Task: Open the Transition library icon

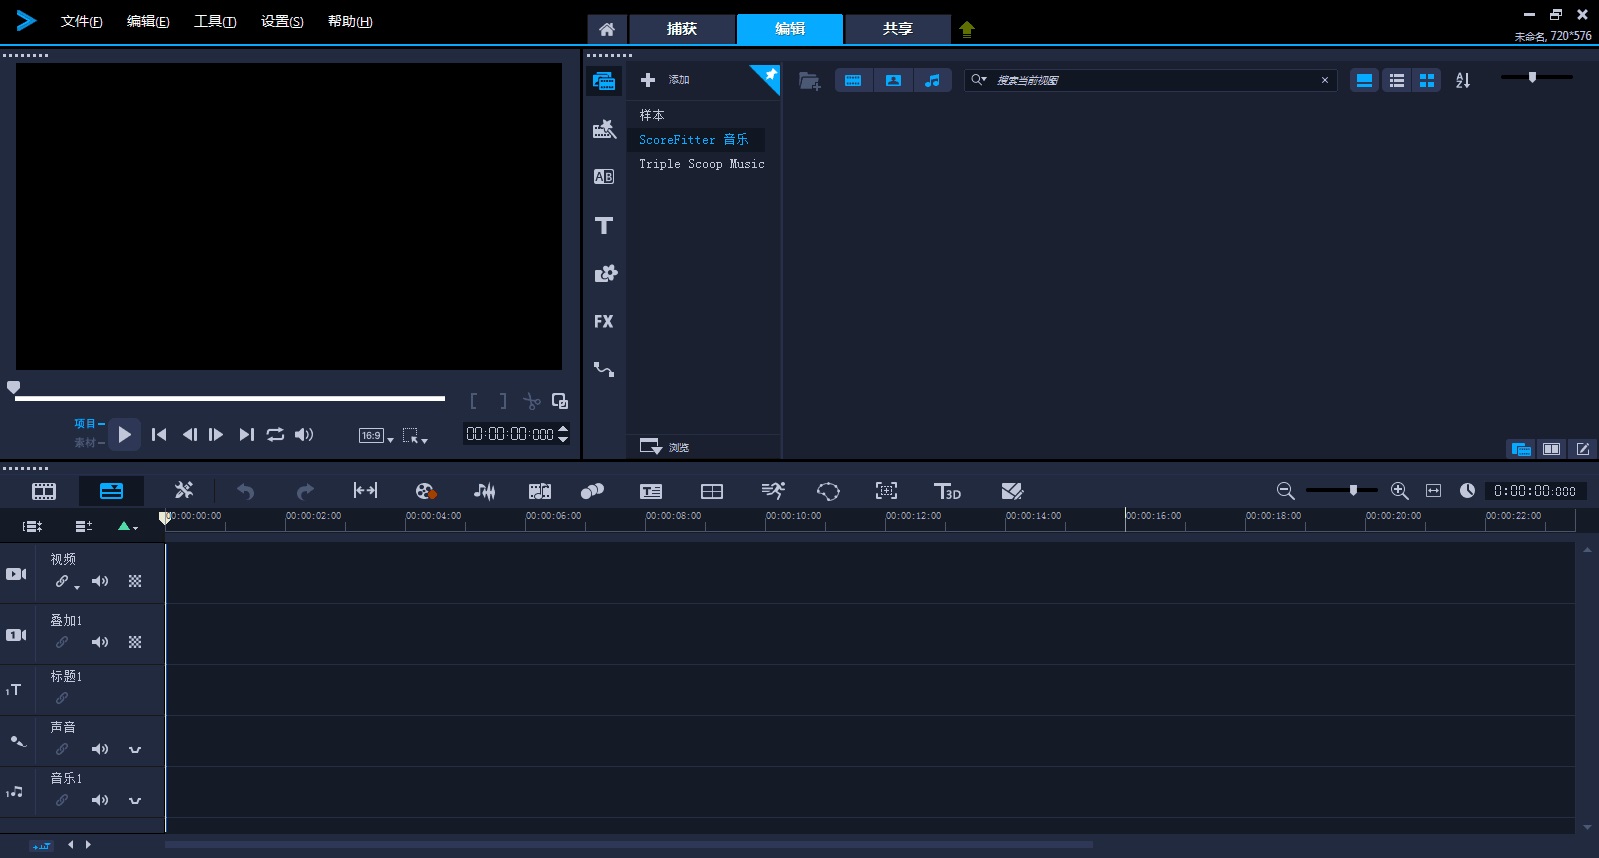Action: 603,177
